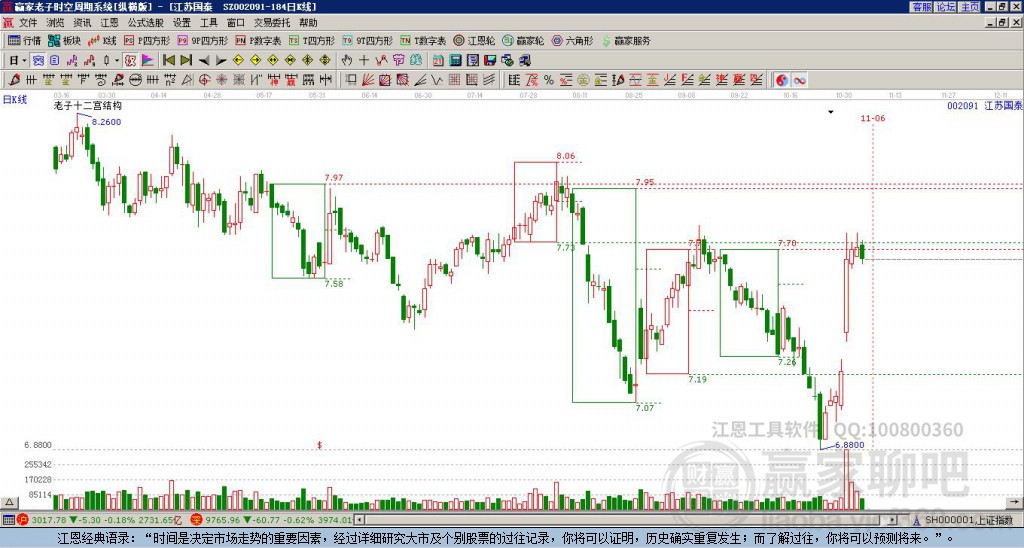Open the P数字表 tool
1024x548 pixels.
258,40
